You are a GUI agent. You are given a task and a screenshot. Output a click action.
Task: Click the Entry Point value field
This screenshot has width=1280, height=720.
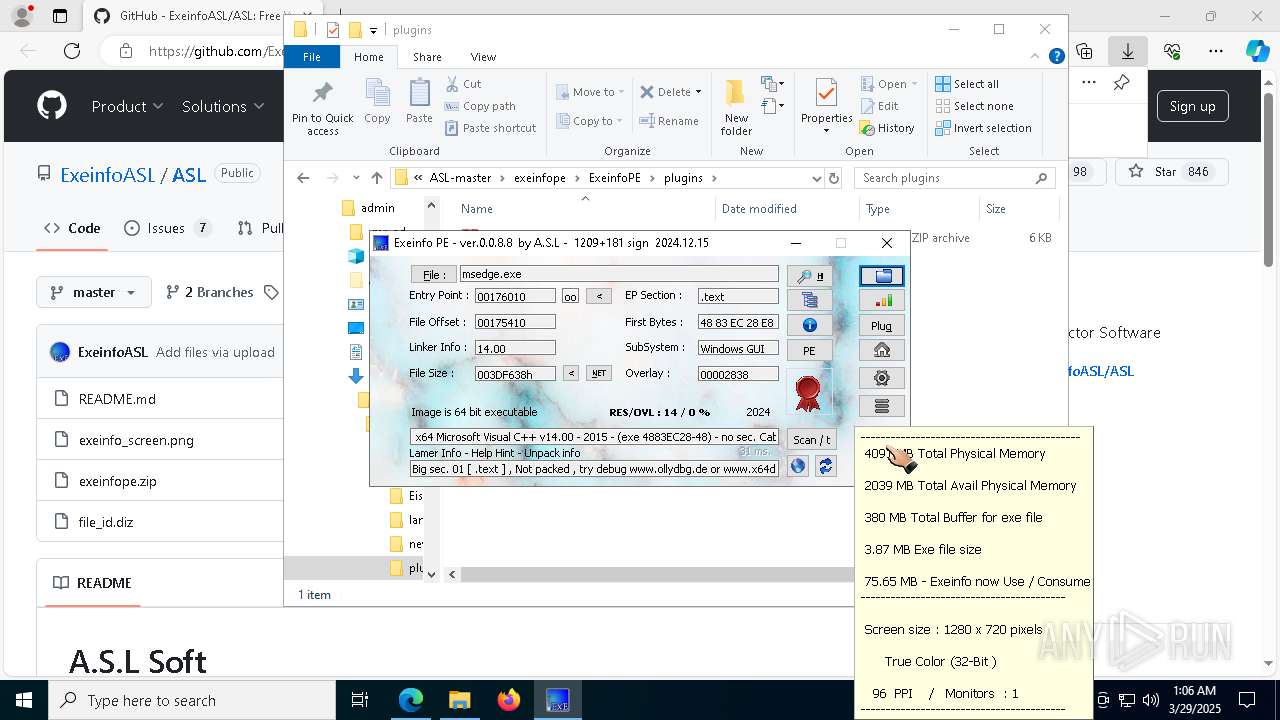point(515,296)
